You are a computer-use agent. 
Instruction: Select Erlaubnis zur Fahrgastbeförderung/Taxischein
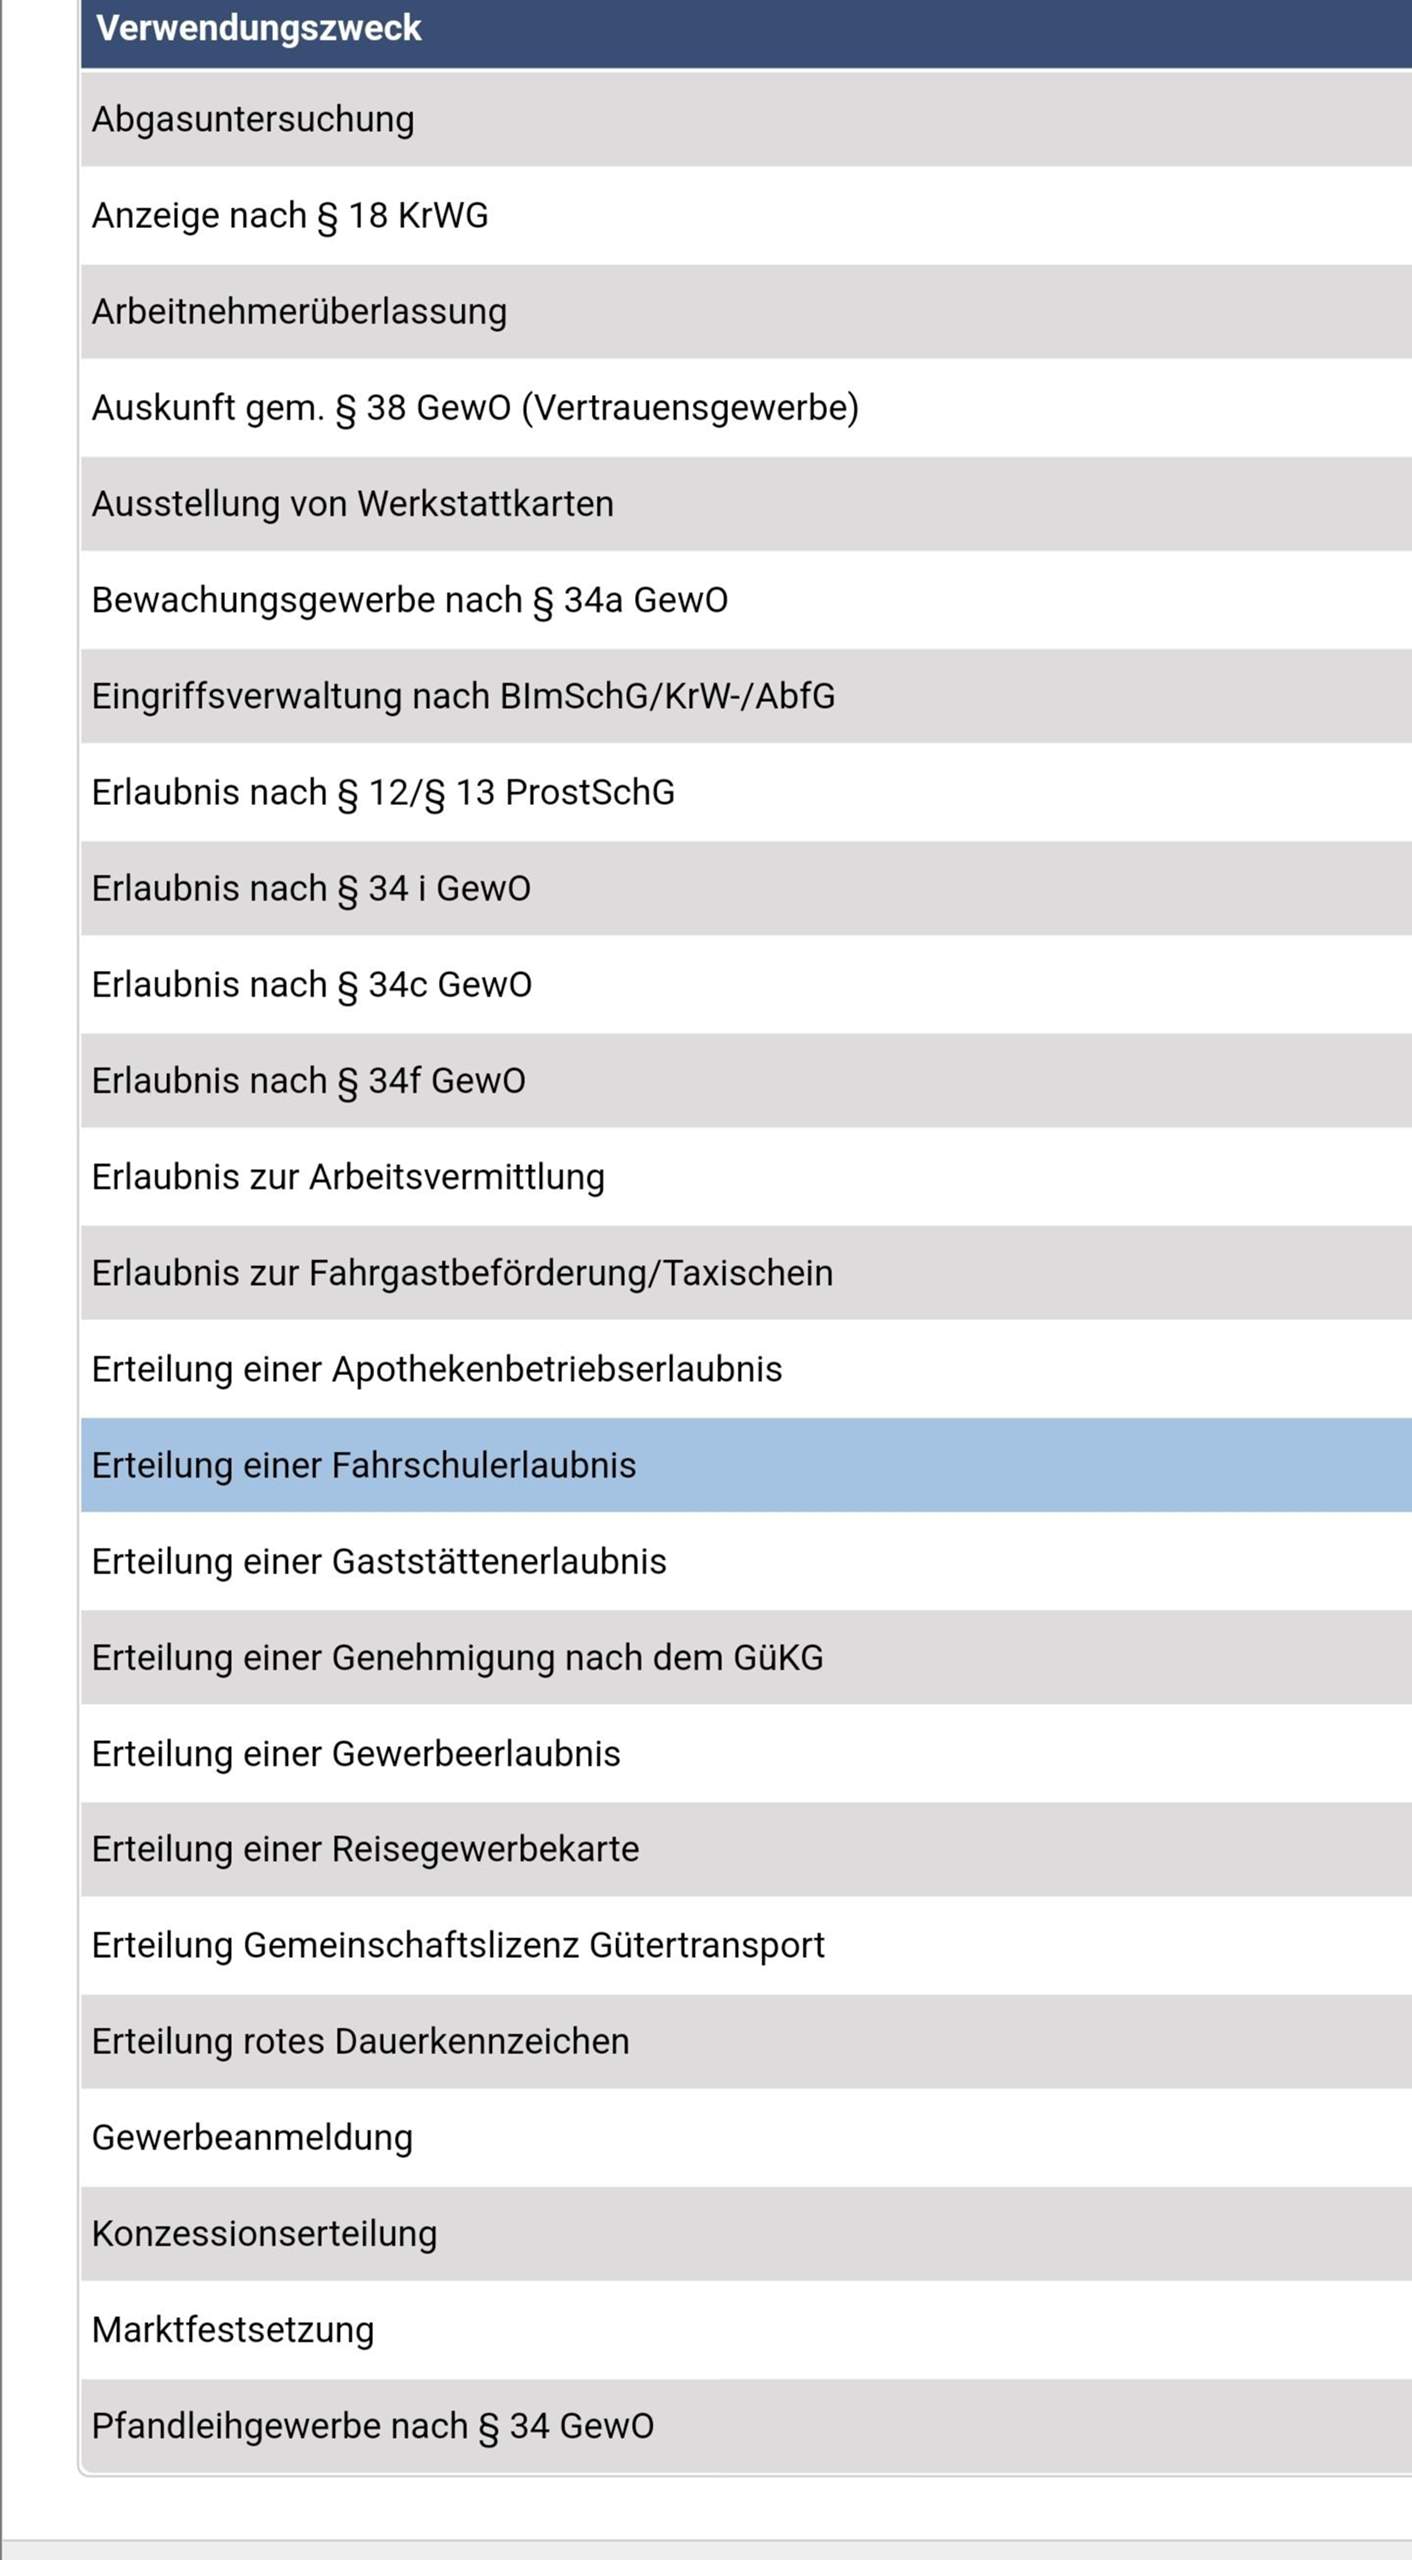pos(462,1273)
